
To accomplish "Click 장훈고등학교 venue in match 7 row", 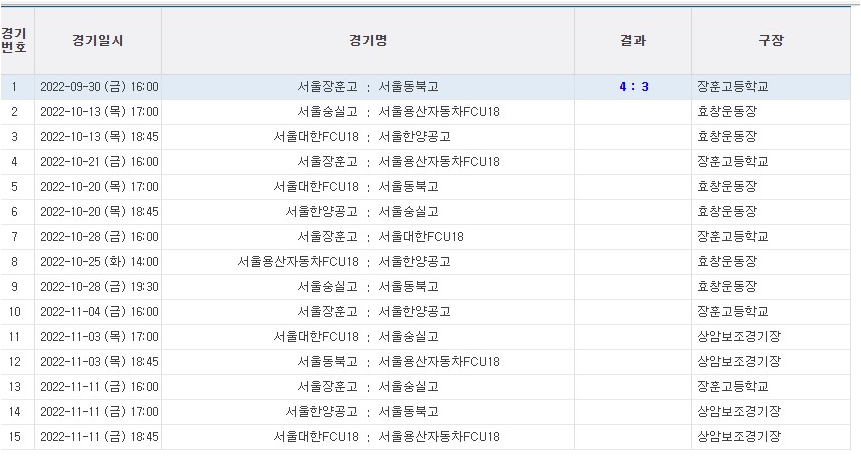I will pos(733,237).
